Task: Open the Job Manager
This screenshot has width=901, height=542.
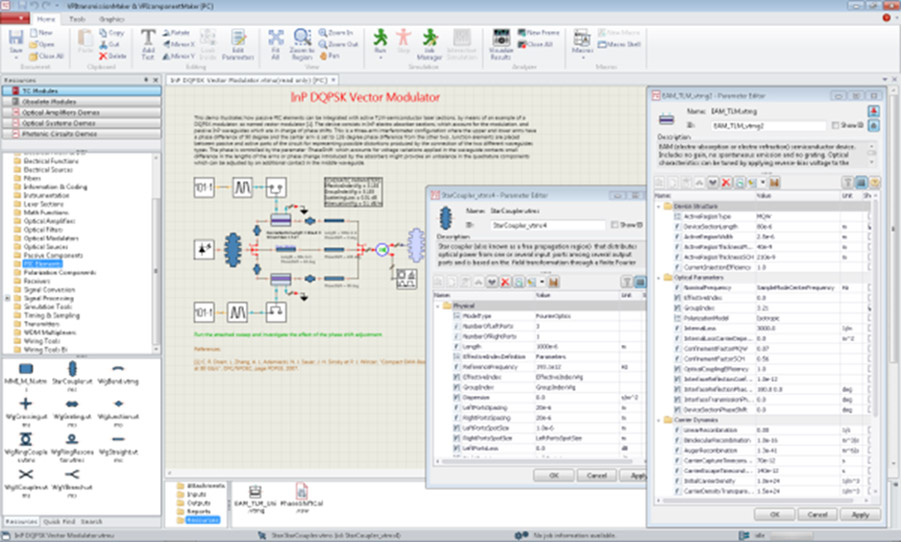Action: point(429,42)
